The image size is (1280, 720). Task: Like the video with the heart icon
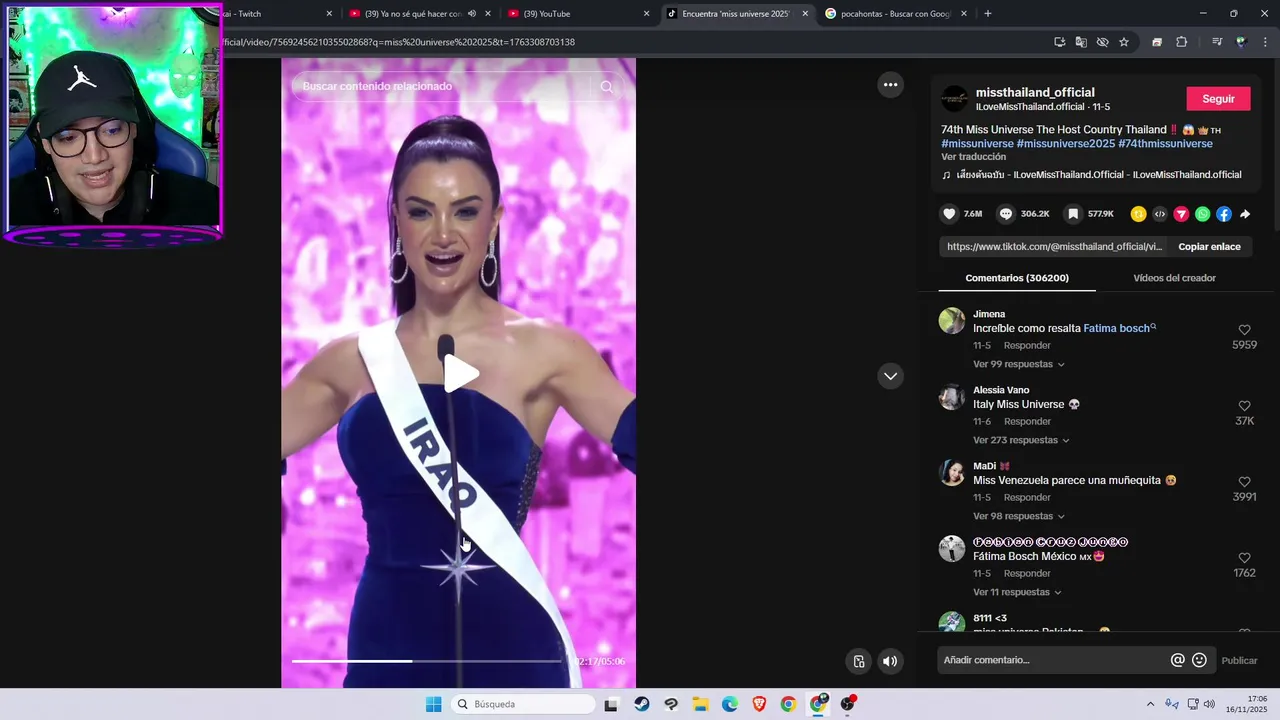949,214
